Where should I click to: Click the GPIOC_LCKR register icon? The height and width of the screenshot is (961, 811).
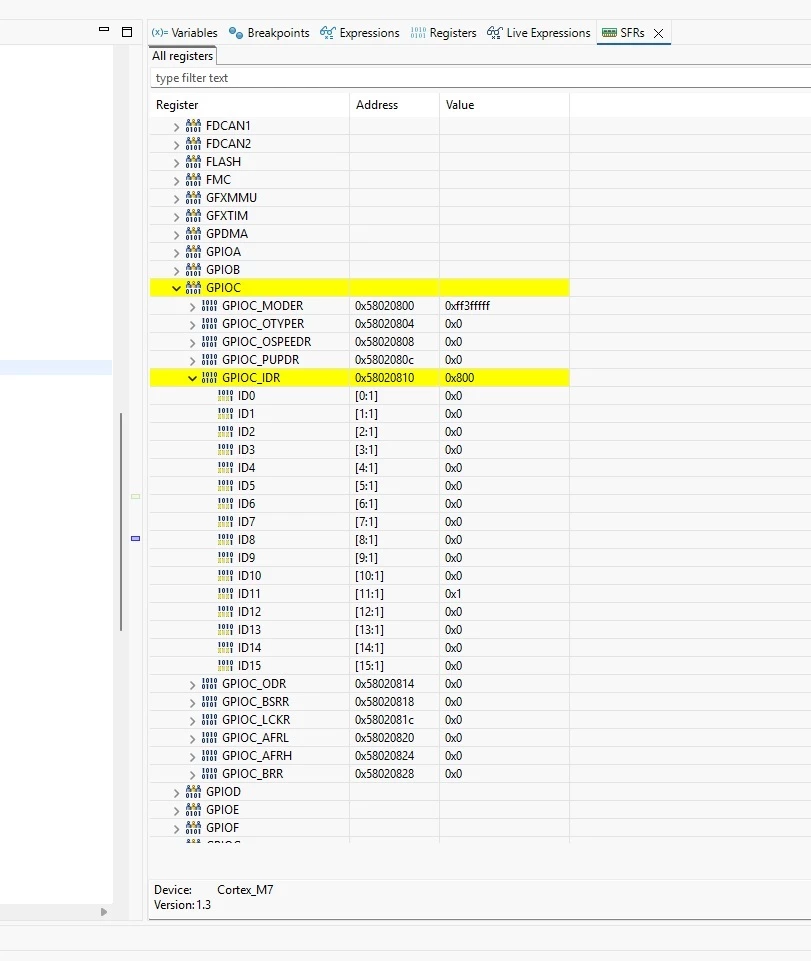coord(209,720)
